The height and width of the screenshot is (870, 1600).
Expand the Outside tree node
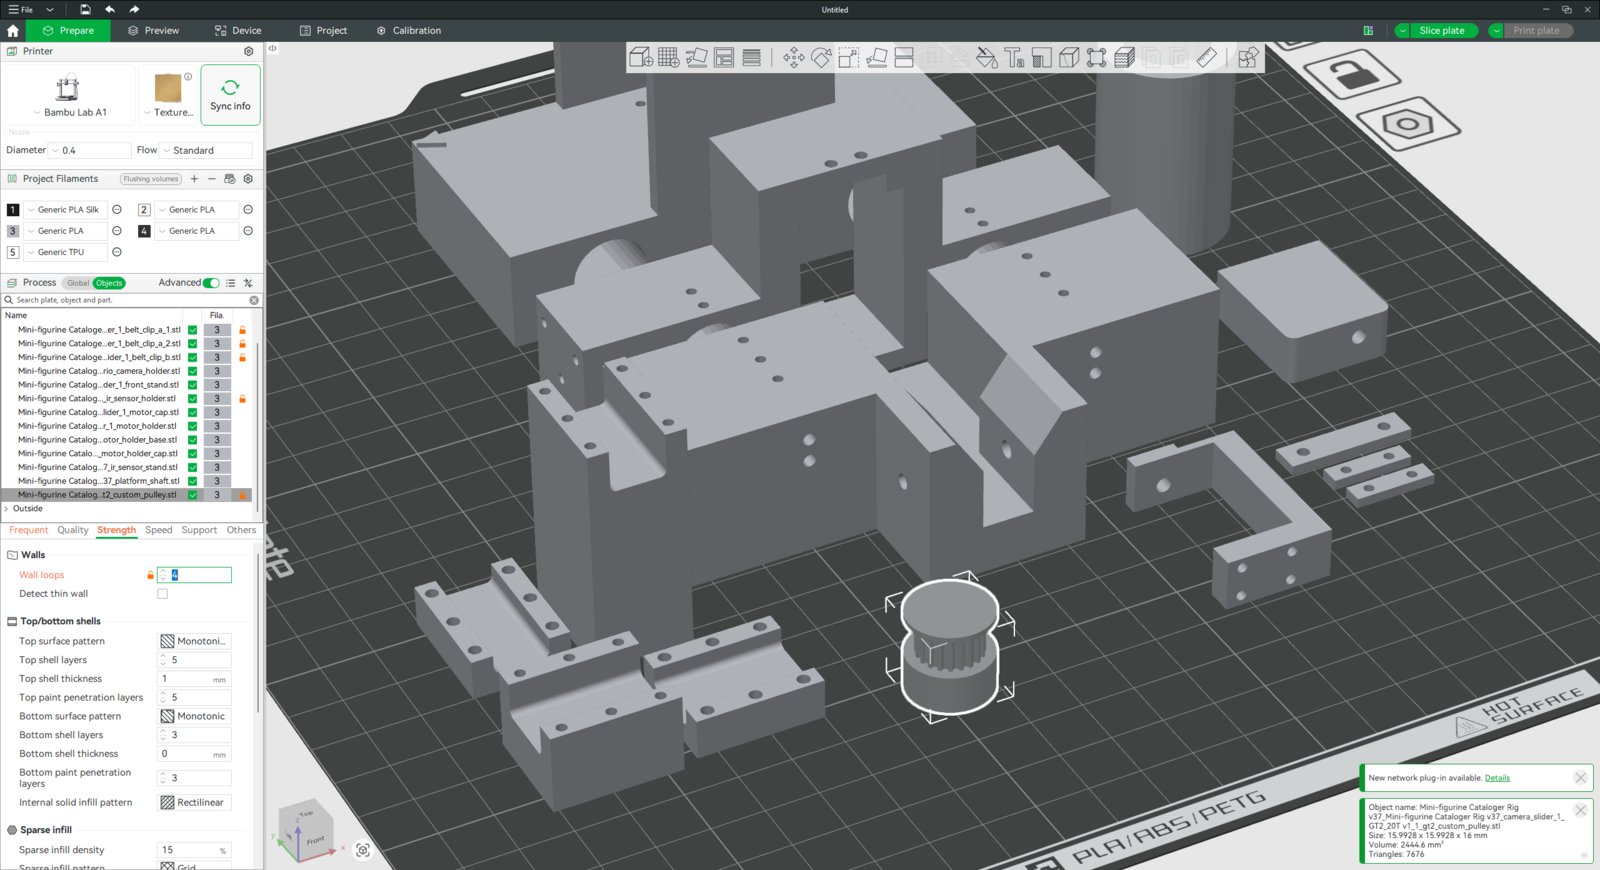click(6, 509)
